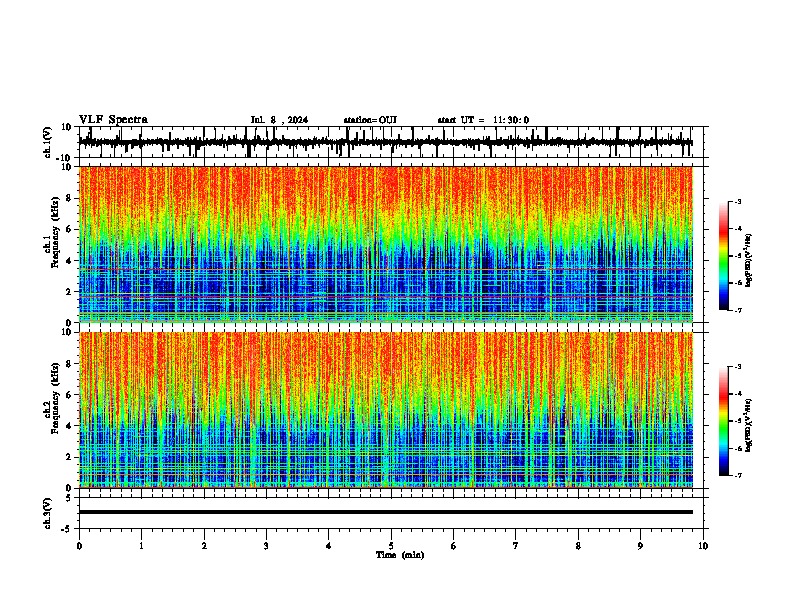792x612 pixels.
Task: Click the "6" kHz tick on ch.1 spectrogram
Action: [69, 229]
